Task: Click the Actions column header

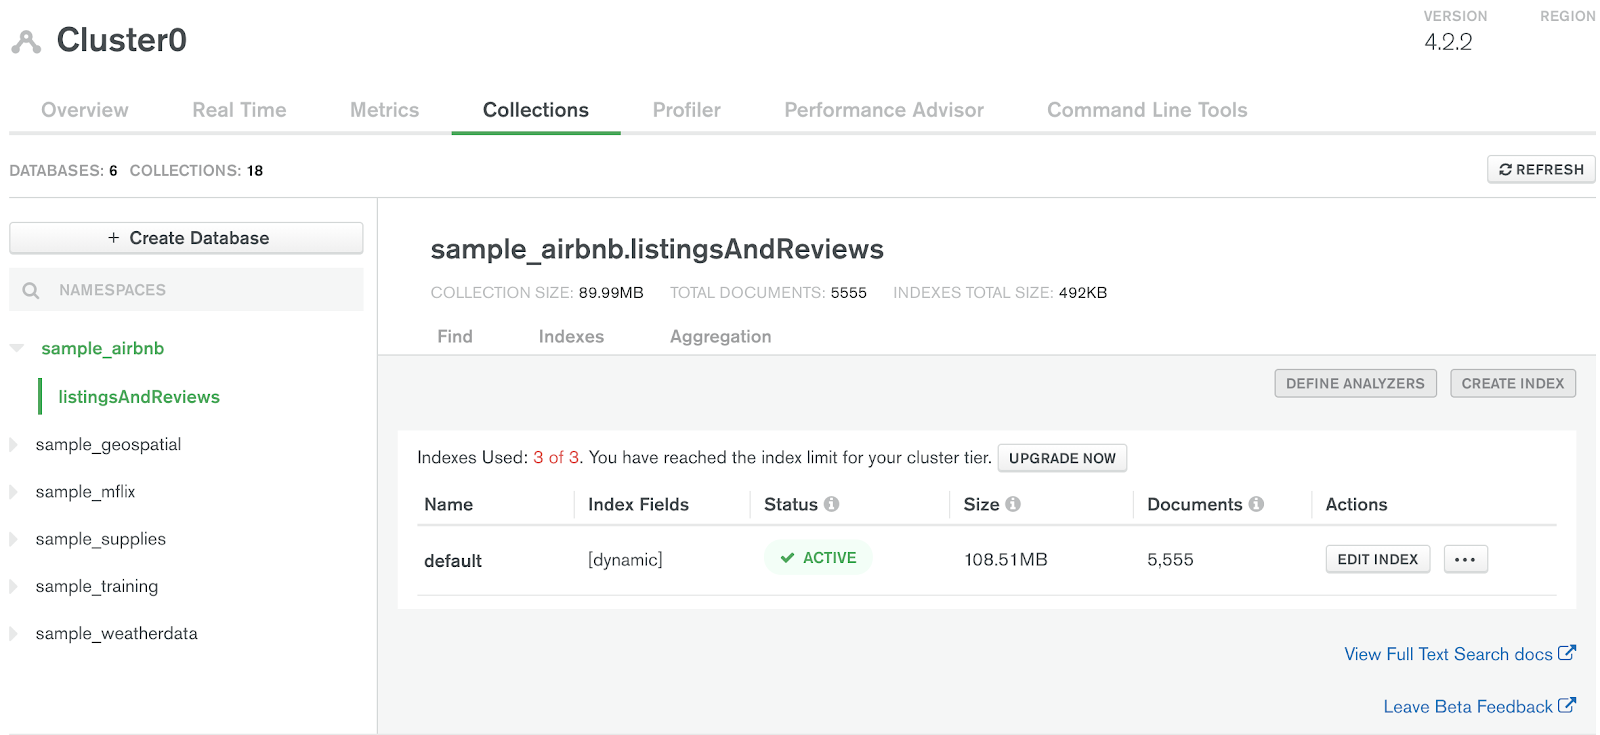Action: point(1356,504)
